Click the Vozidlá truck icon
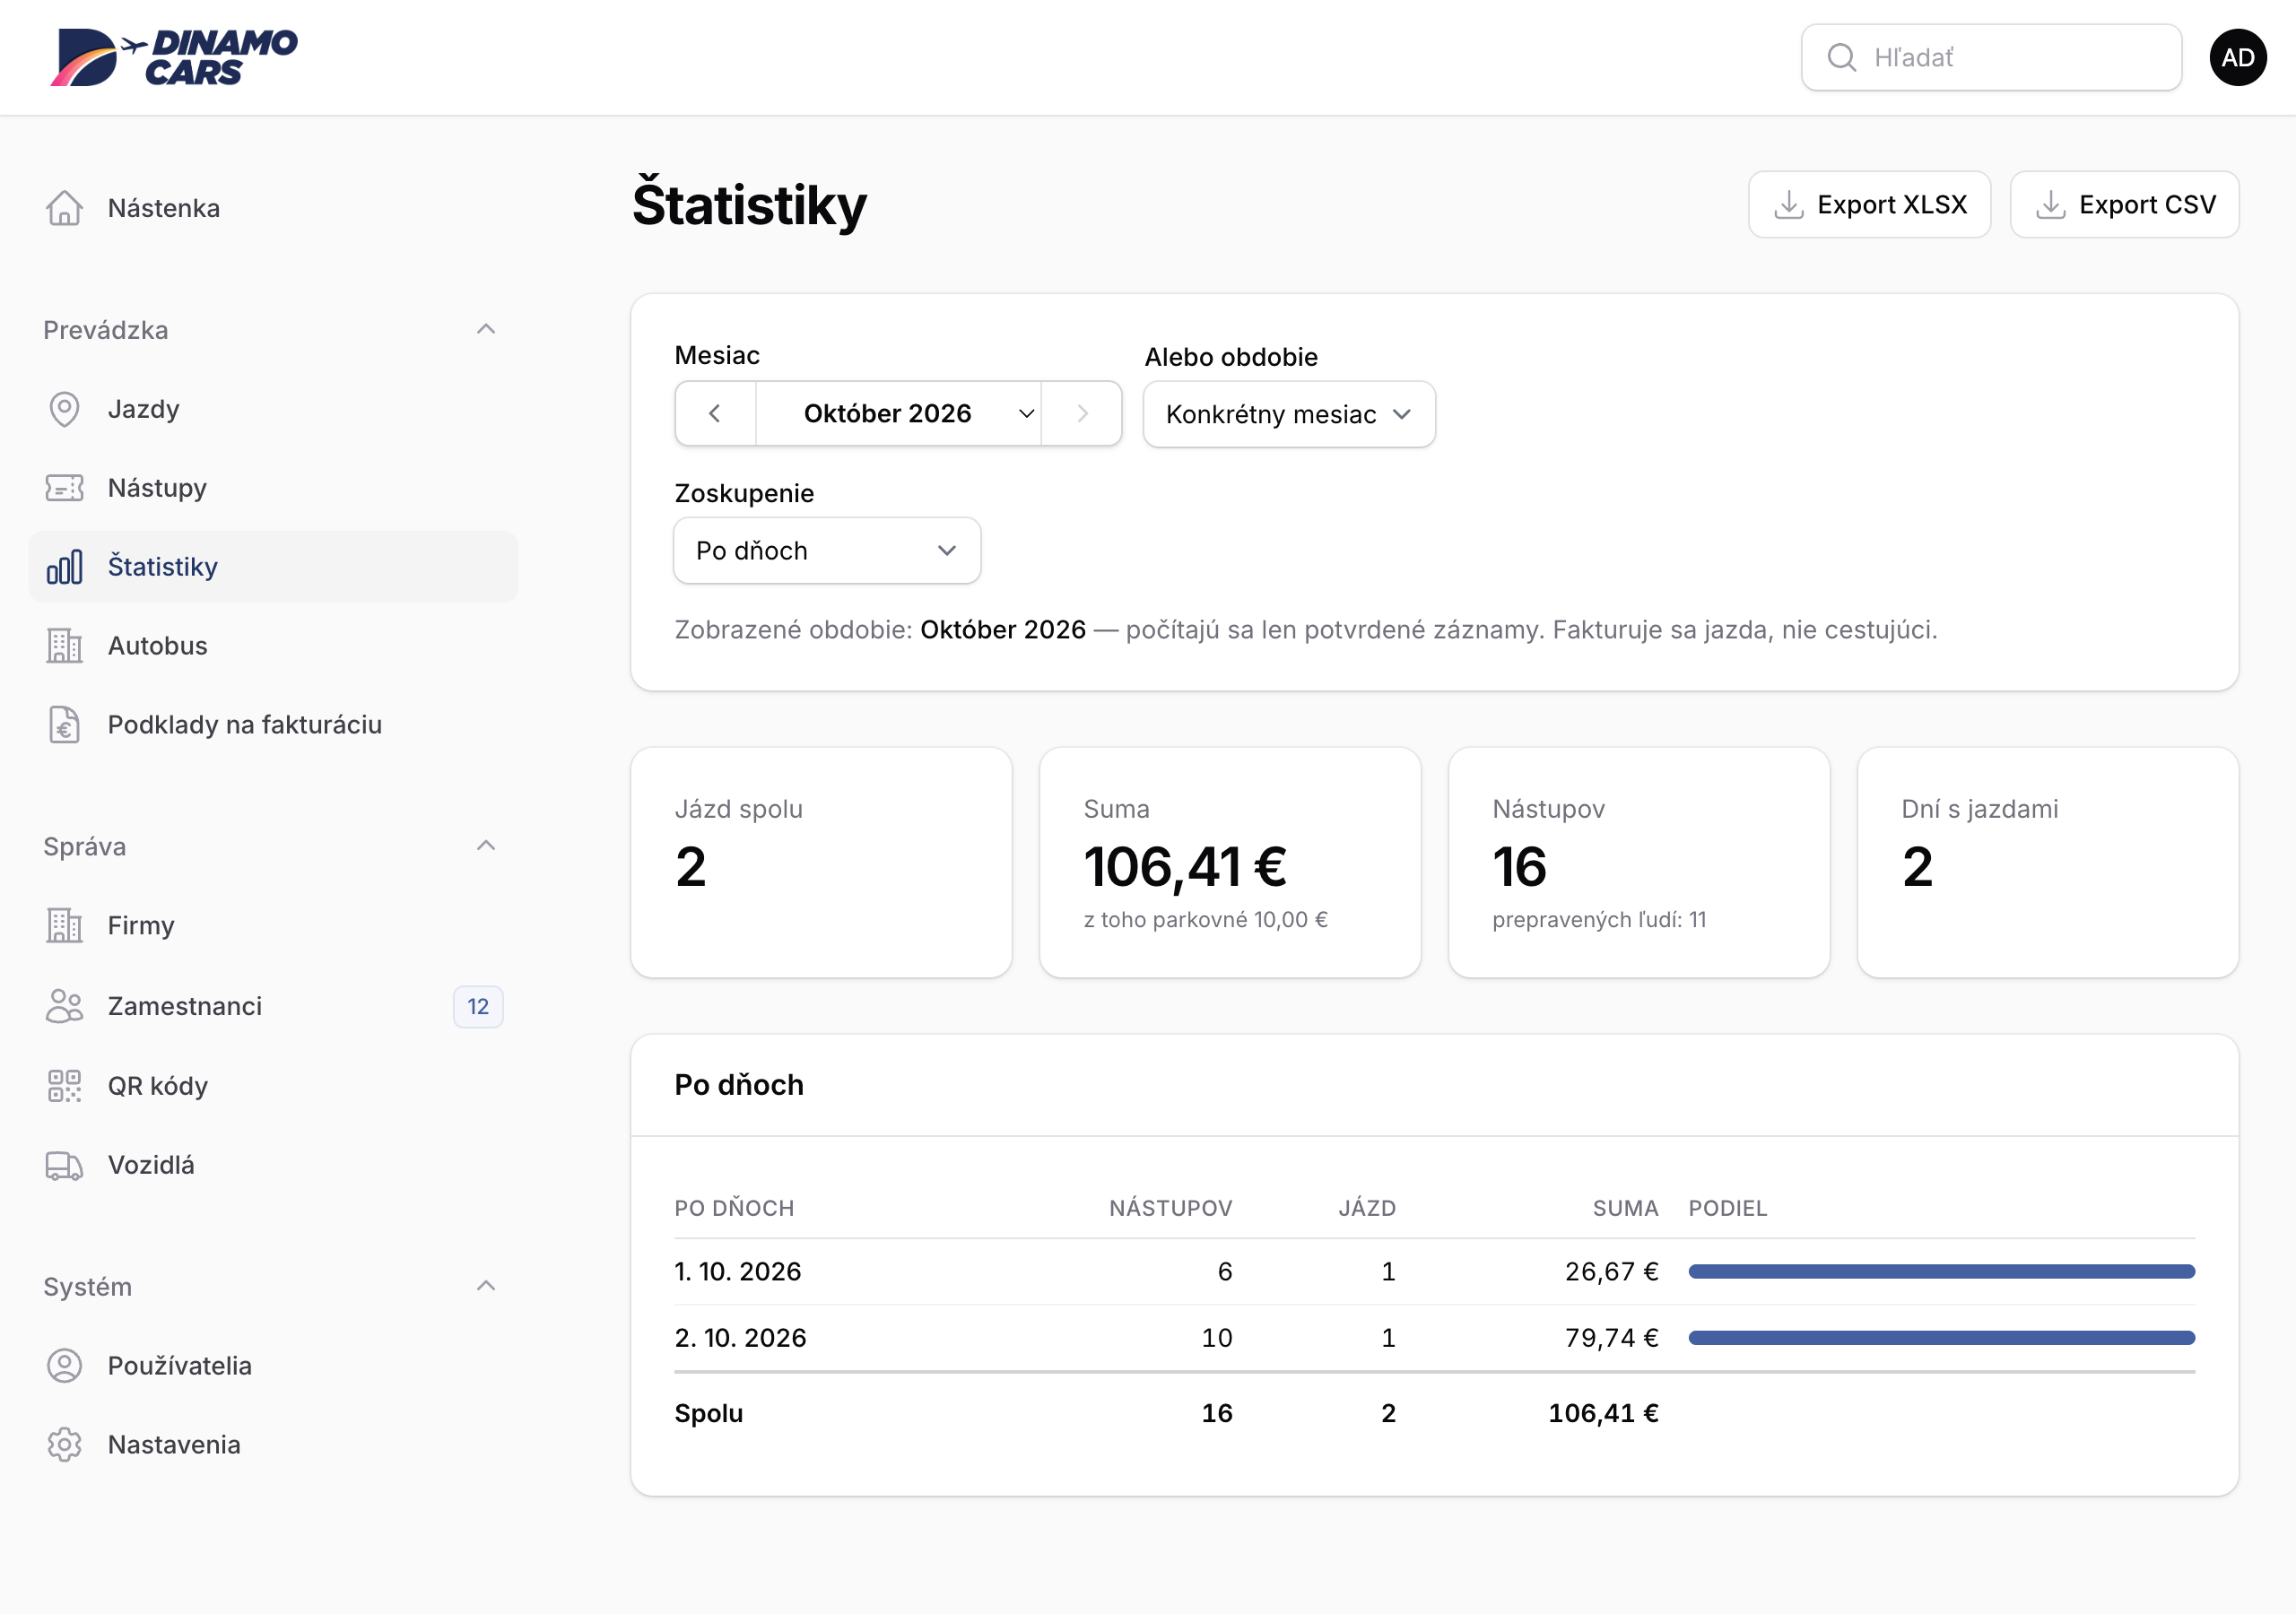Viewport: 2296px width, 1614px height. point(64,1166)
